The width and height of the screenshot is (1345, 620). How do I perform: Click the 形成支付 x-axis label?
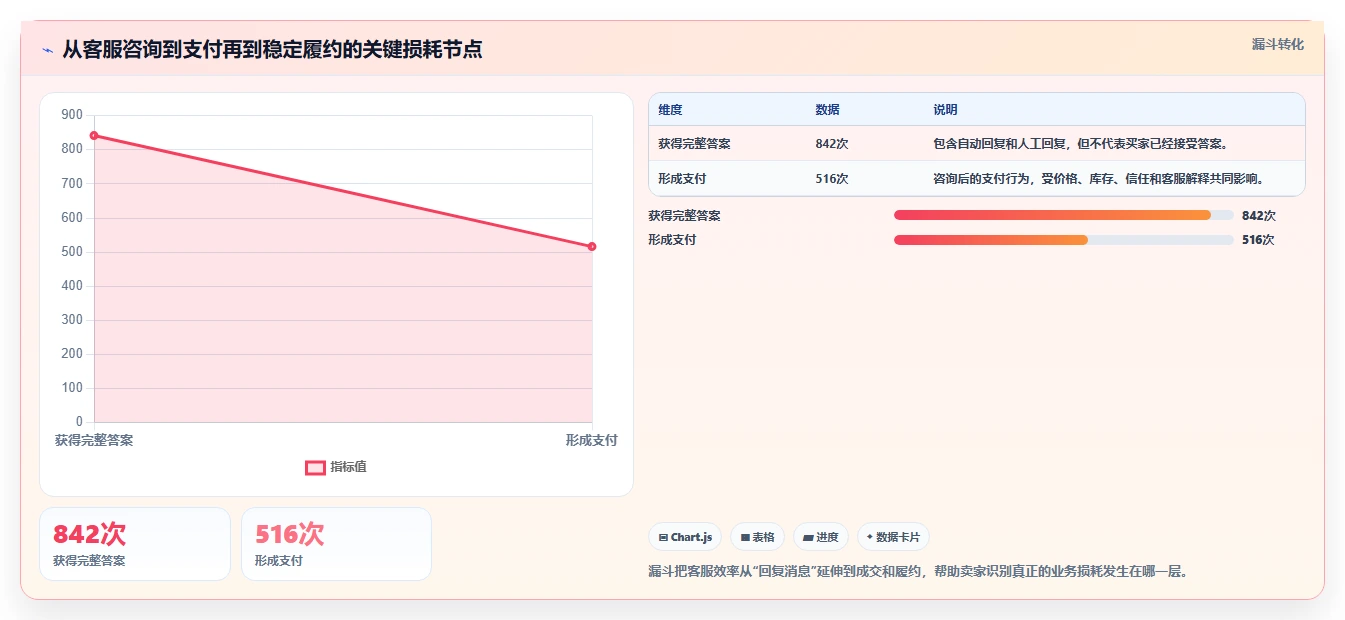pos(591,440)
